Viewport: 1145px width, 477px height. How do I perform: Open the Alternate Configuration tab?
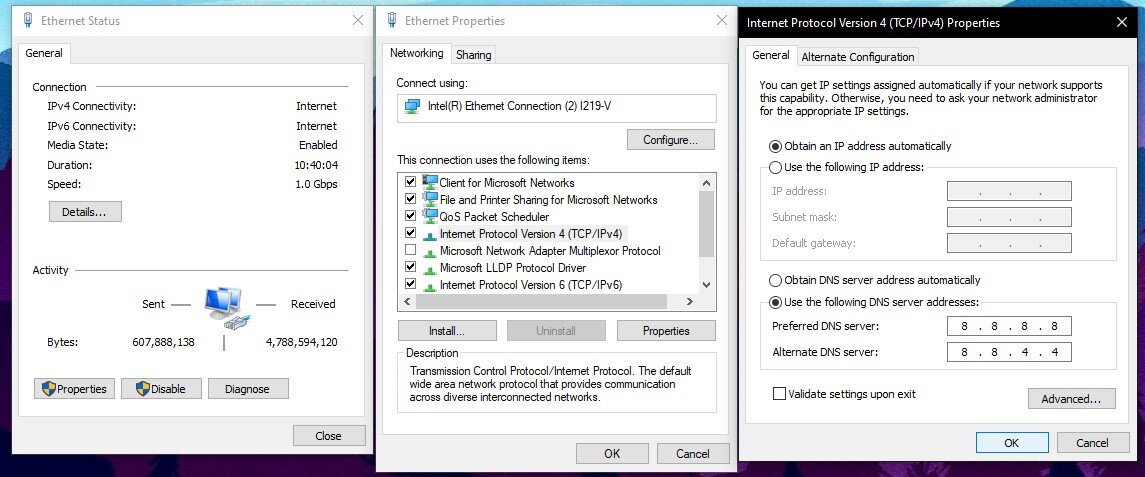(x=858, y=57)
